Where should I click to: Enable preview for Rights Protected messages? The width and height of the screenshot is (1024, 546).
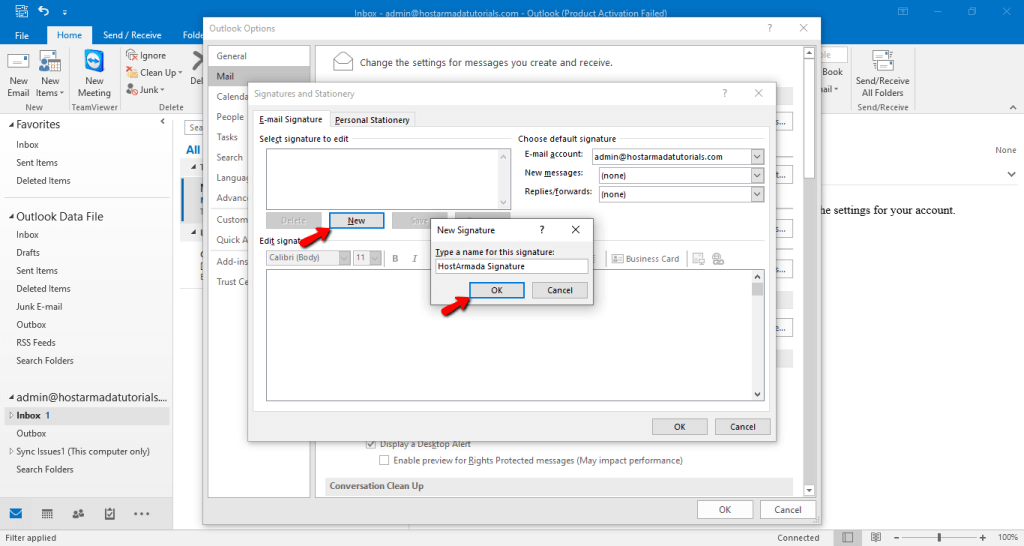[x=384, y=461]
